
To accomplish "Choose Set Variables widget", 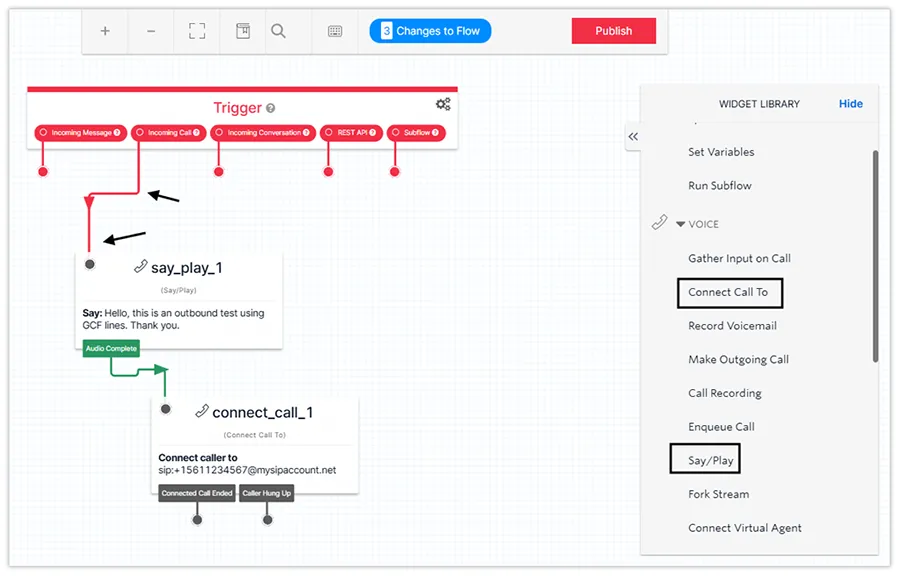I will pyautogui.click(x=721, y=152).
